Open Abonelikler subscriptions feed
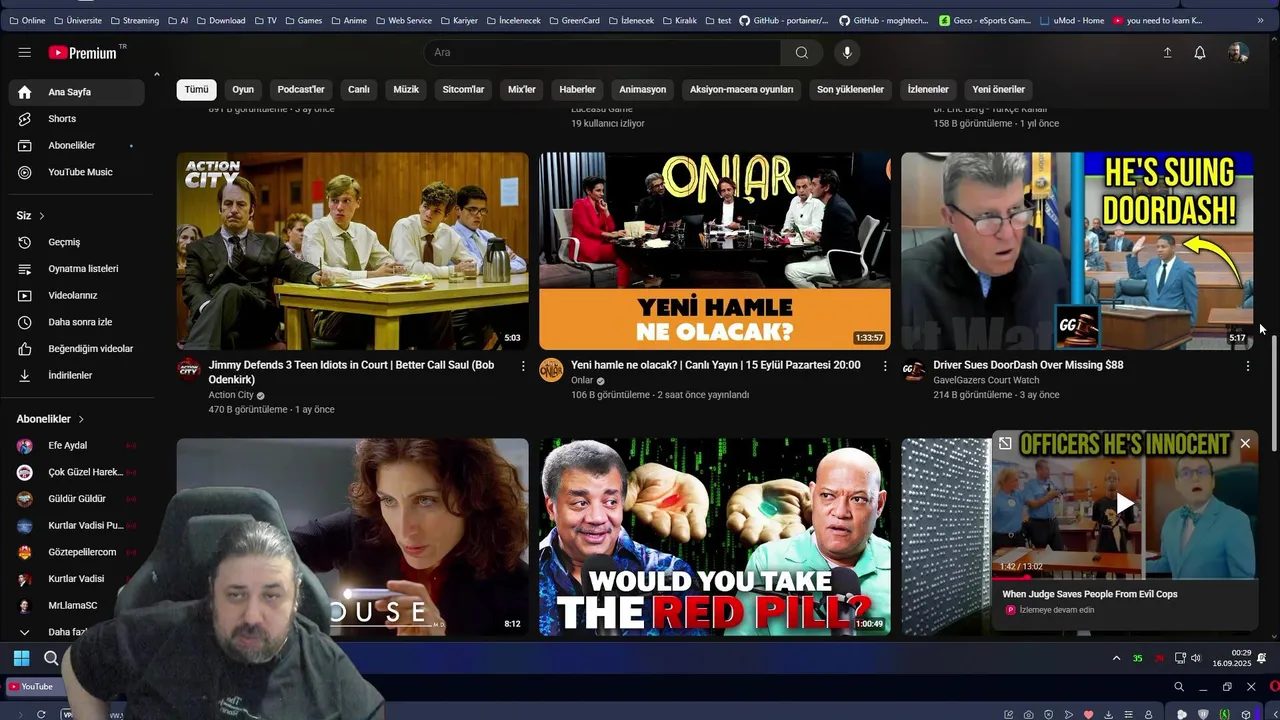Viewport: 1280px width, 720px height. click(x=77, y=146)
